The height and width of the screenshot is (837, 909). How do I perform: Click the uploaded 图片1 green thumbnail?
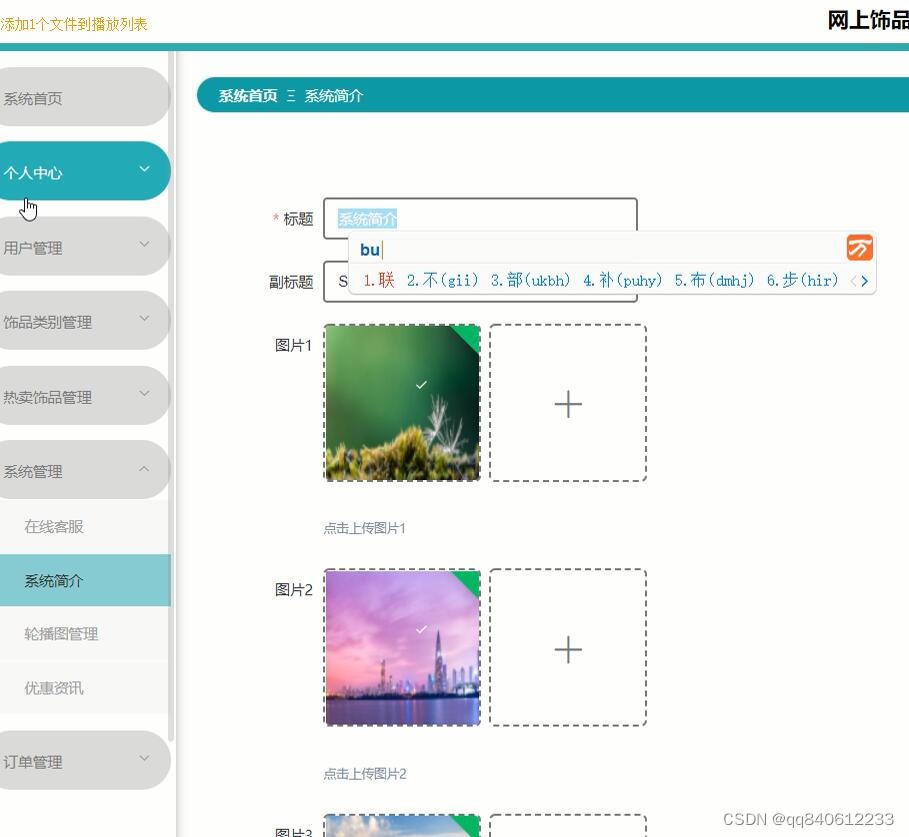402,403
